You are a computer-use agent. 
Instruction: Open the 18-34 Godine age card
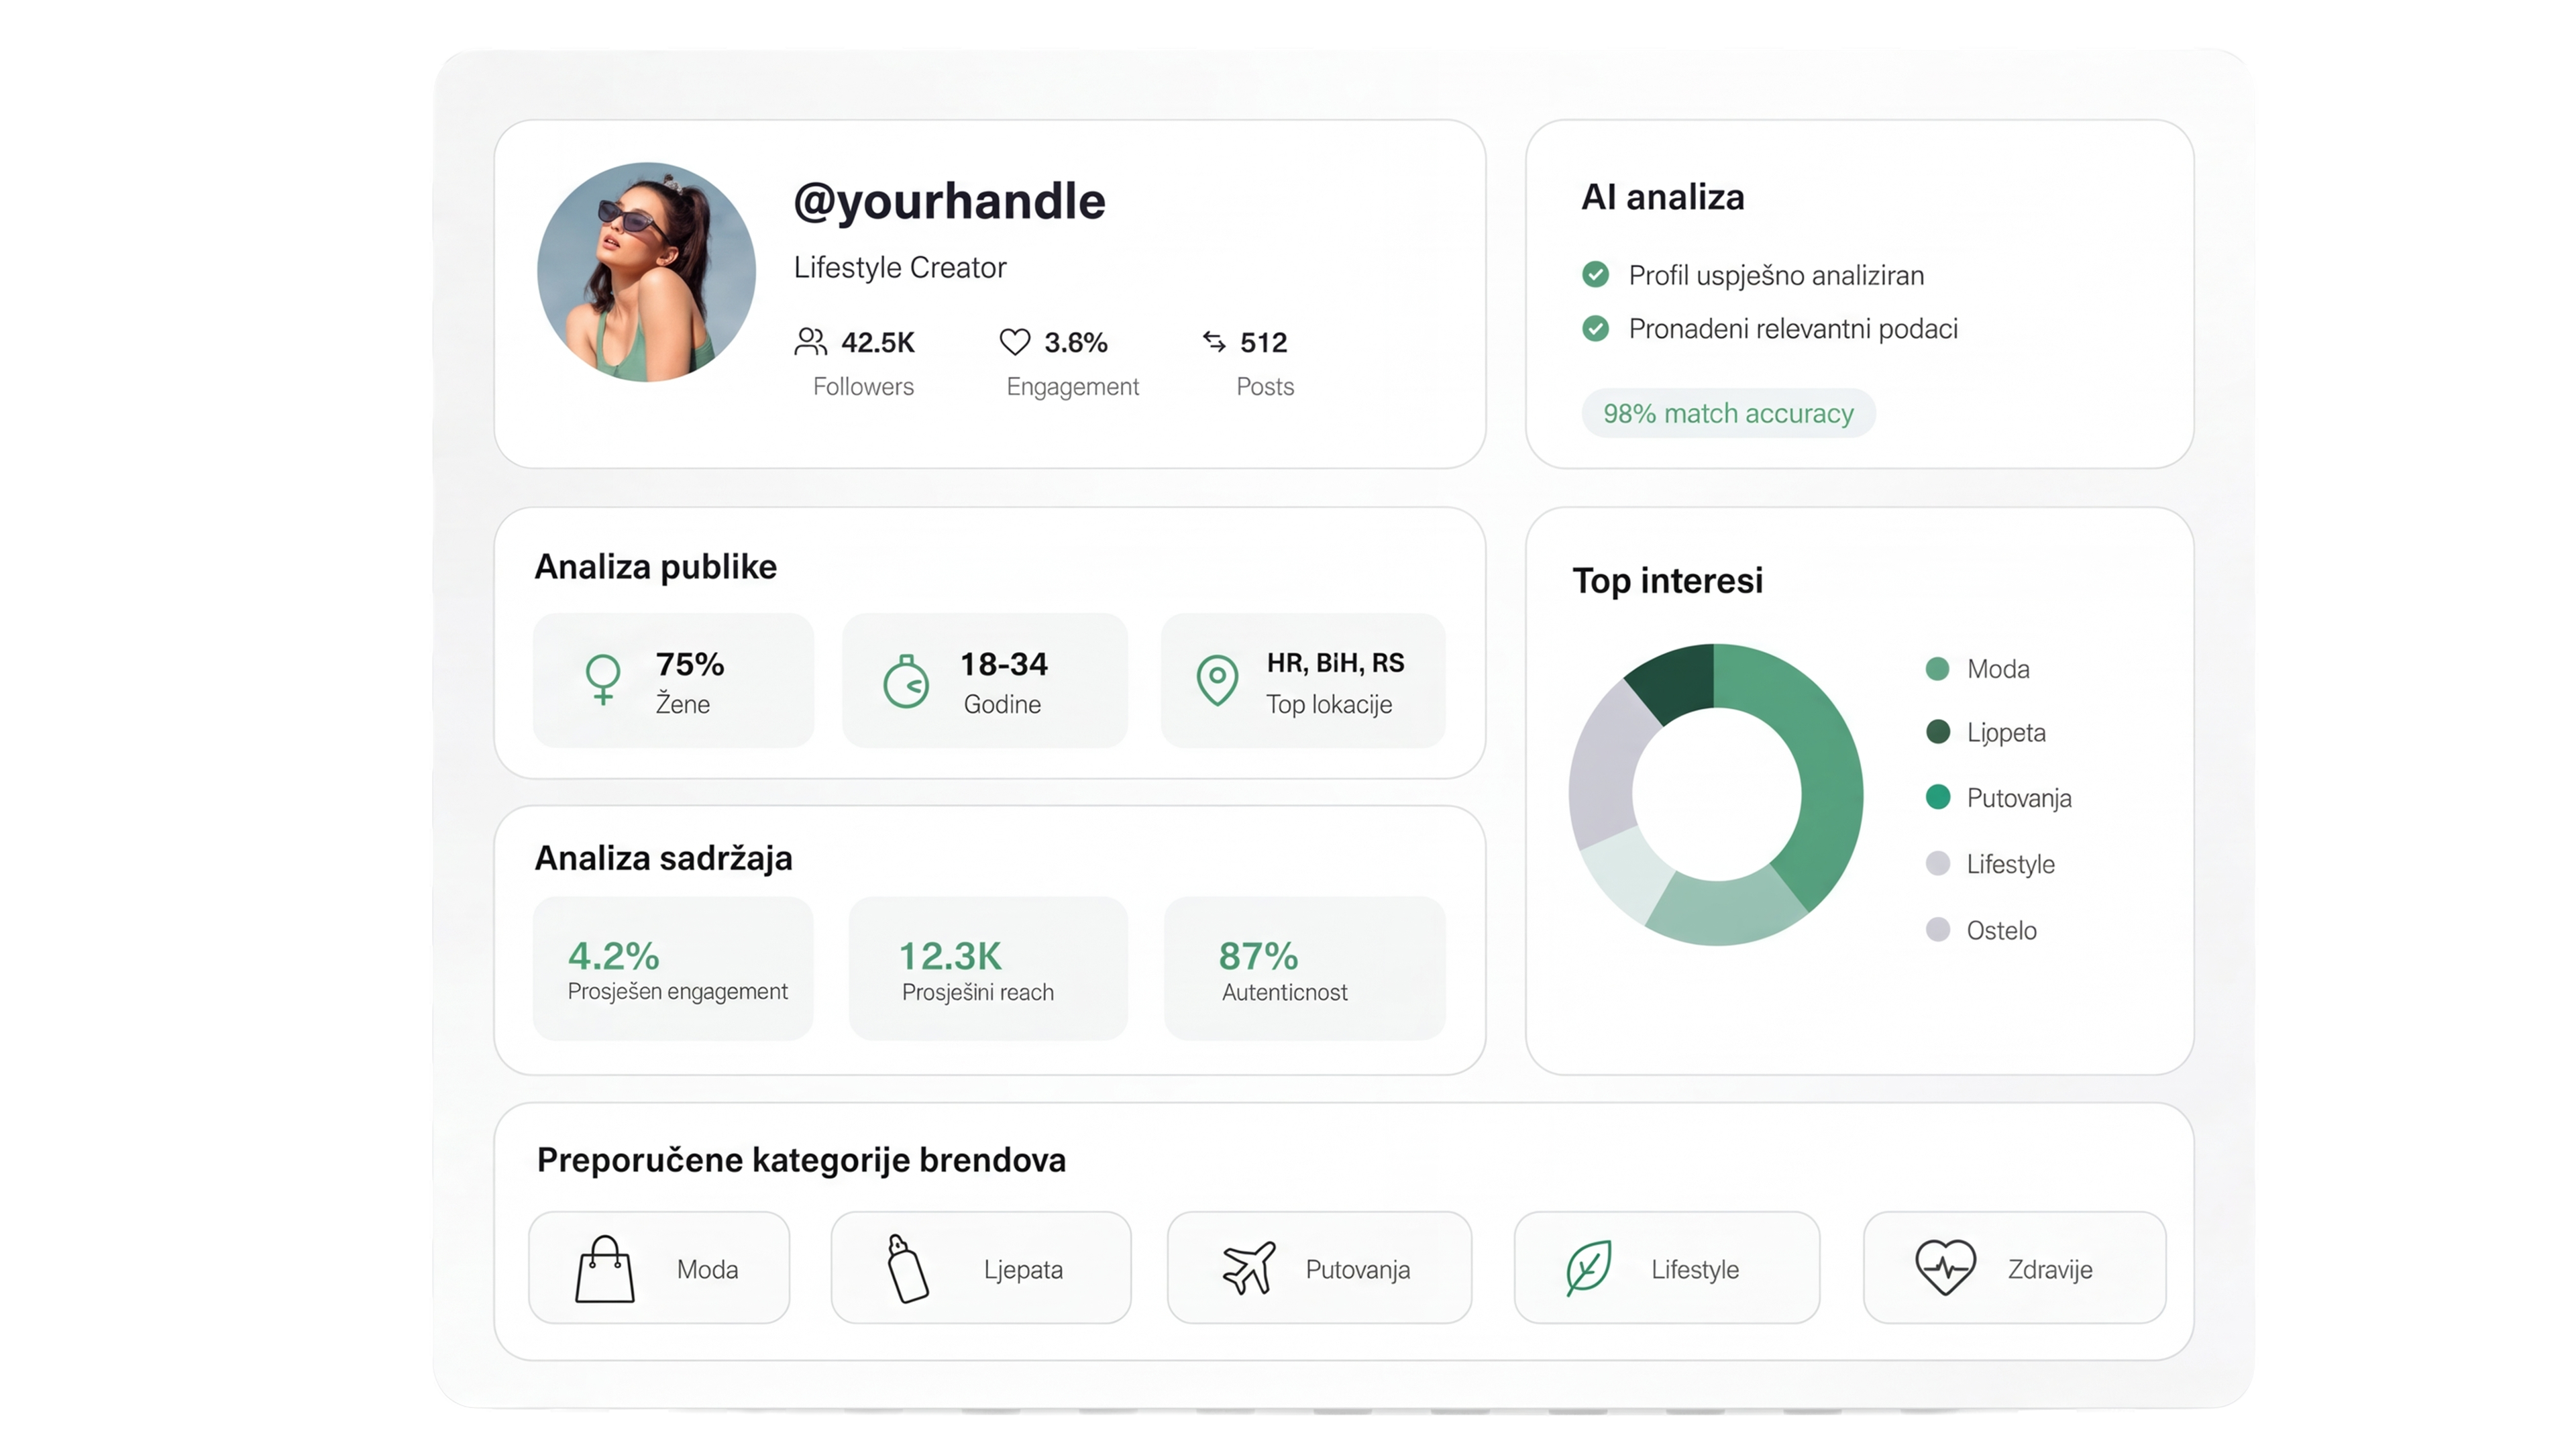pyautogui.click(x=985, y=681)
